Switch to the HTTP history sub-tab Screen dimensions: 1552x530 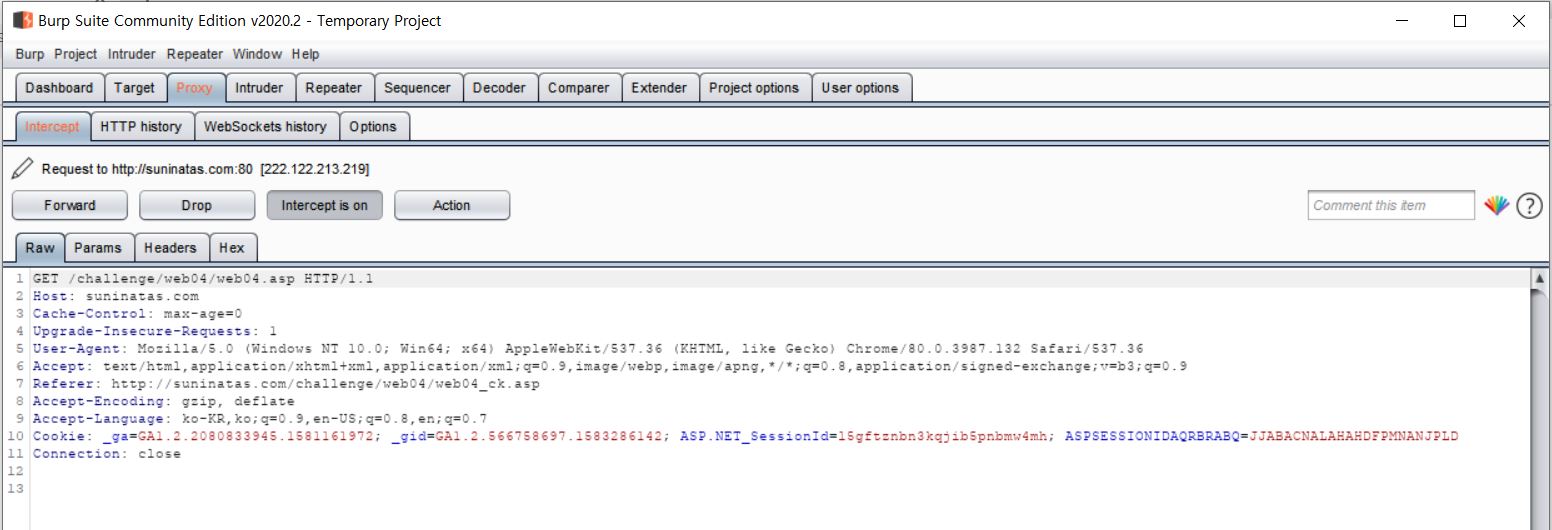[x=141, y=127]
